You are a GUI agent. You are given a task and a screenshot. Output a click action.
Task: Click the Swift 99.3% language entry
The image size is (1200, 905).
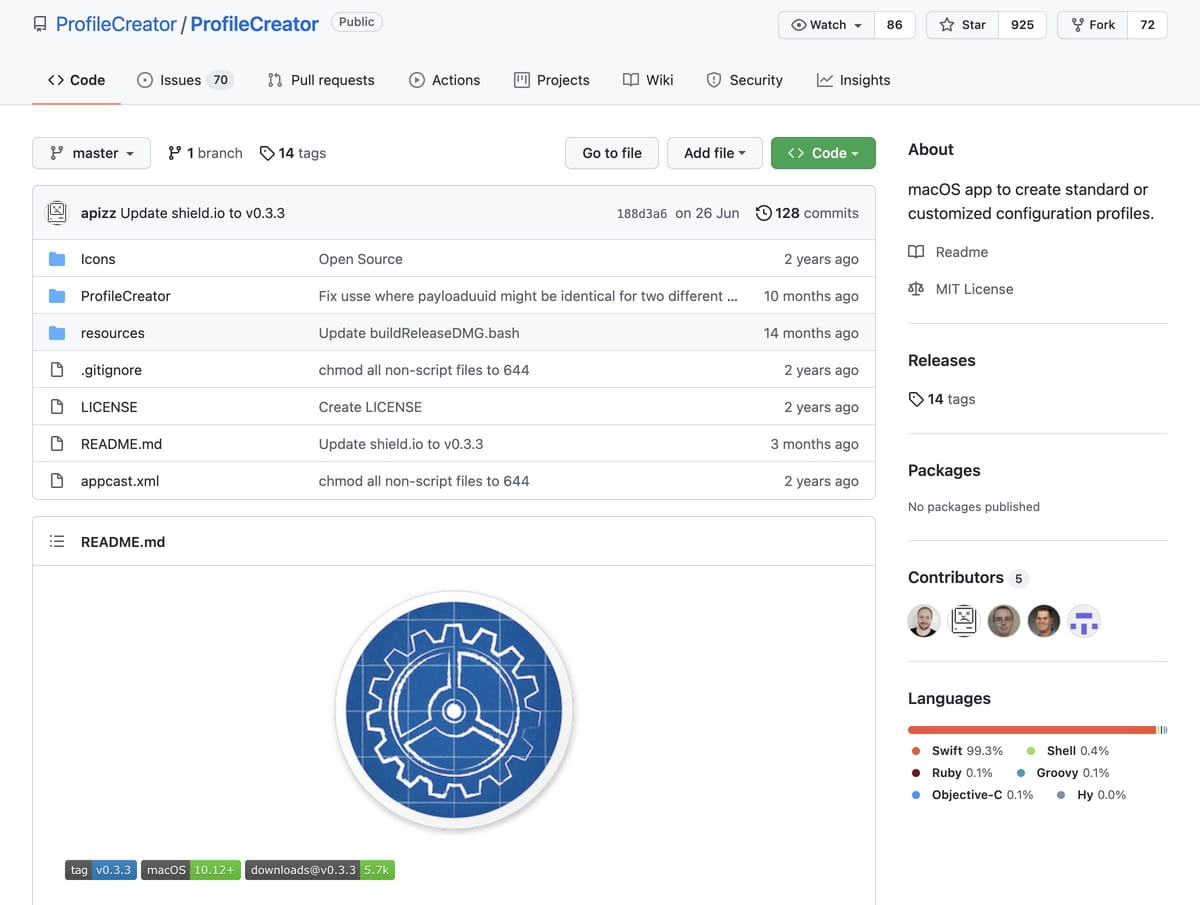click(x=957, y=751)
